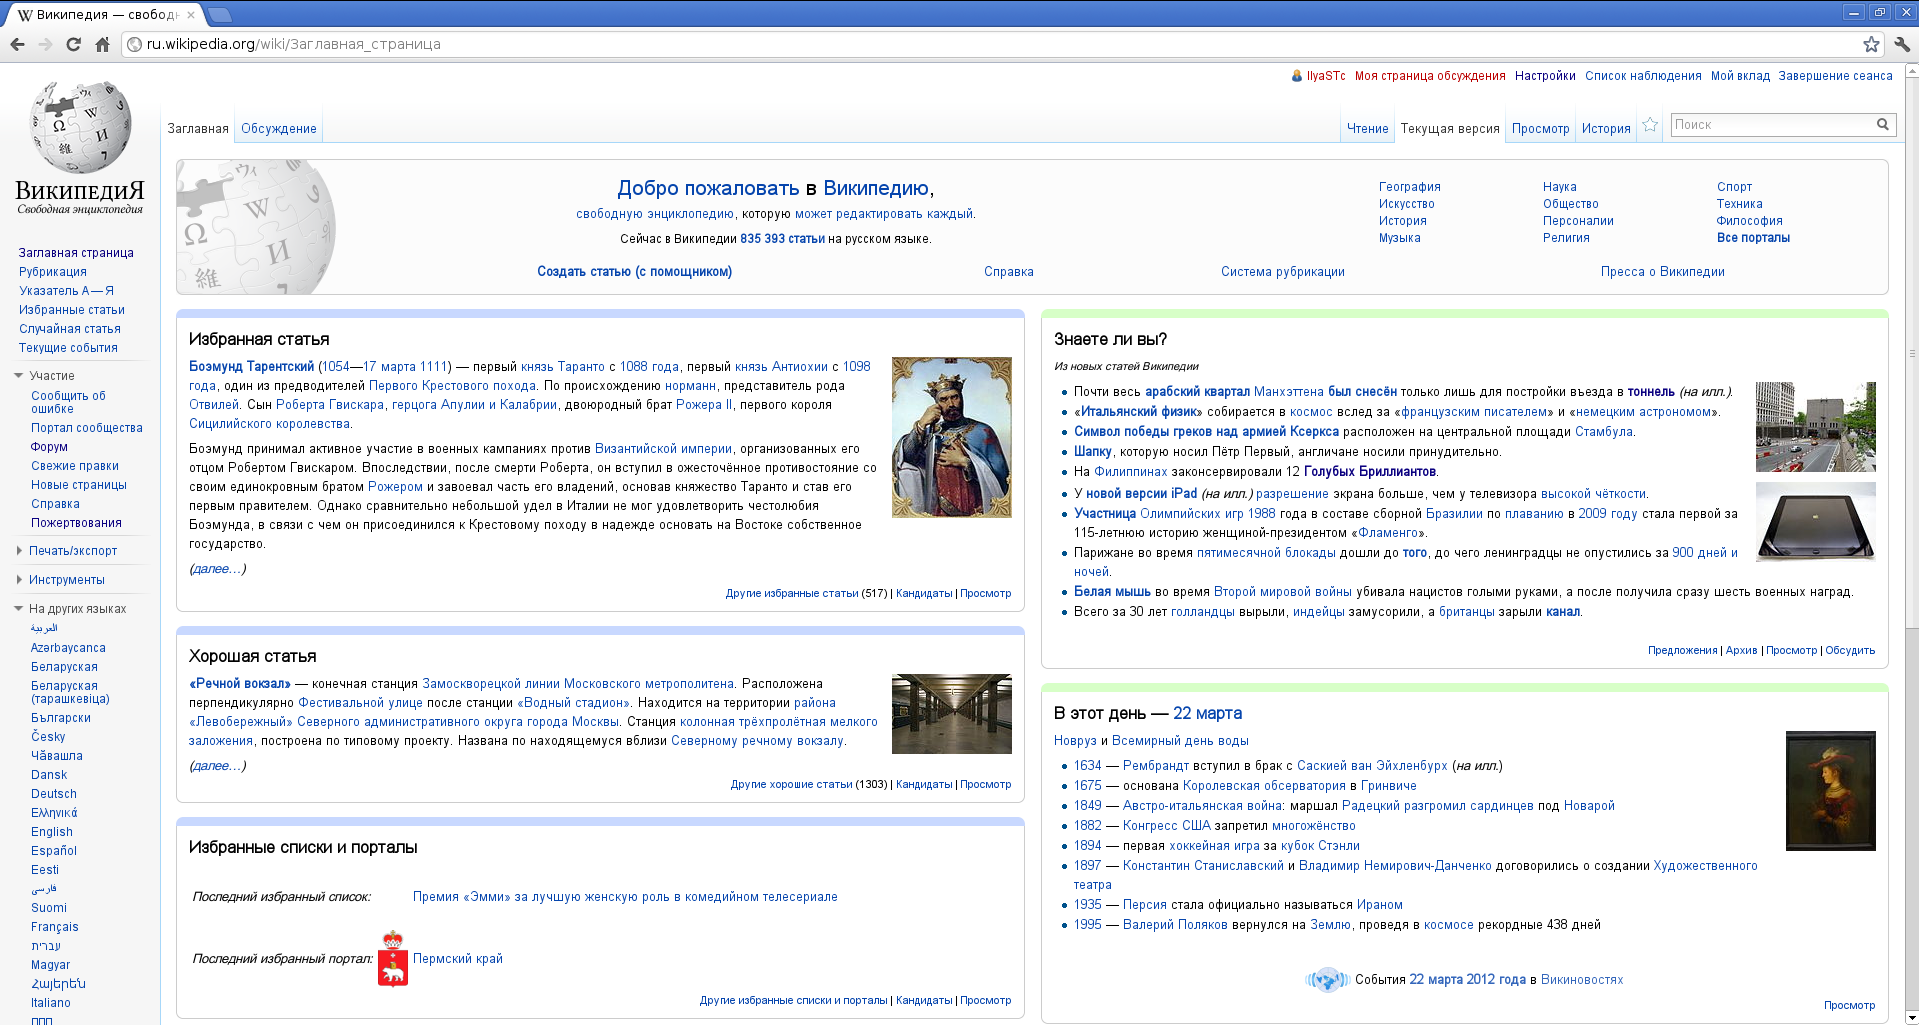The image size is (1919, 1025).
Task: Open a new browser tab
Action: [220, 14]
